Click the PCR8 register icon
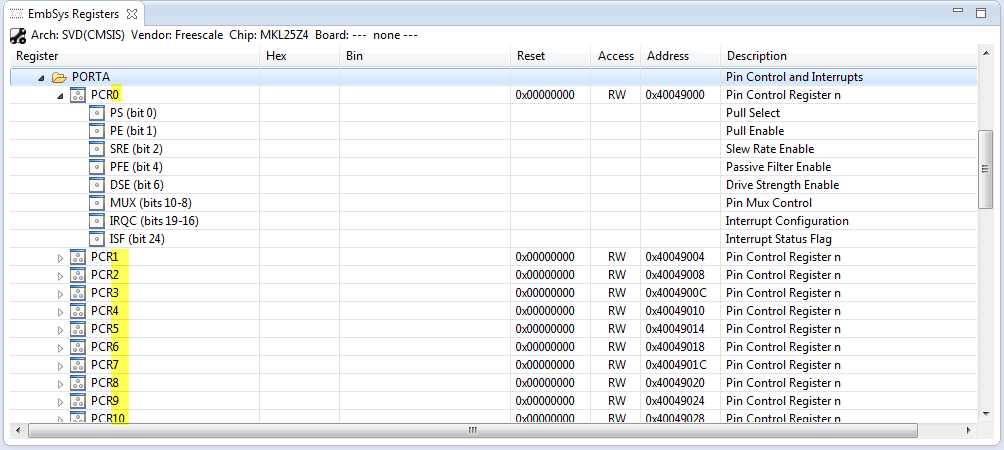Viewport: 1004px width, 450px height. click(78, 383)
